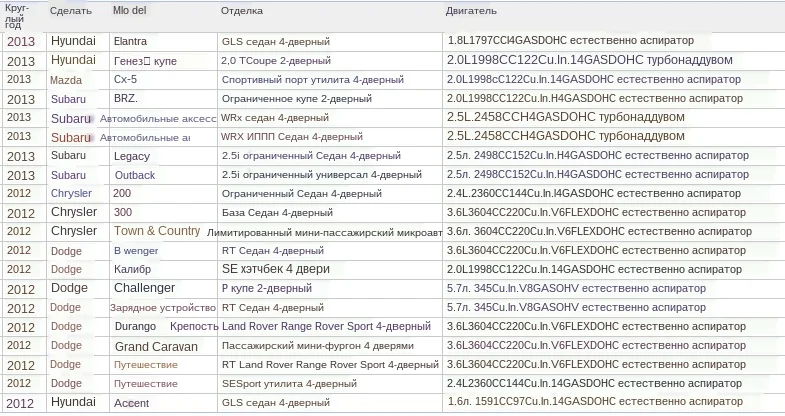
Task: Select the 'Elantra' model cell
Action: (x=130, y=41)
